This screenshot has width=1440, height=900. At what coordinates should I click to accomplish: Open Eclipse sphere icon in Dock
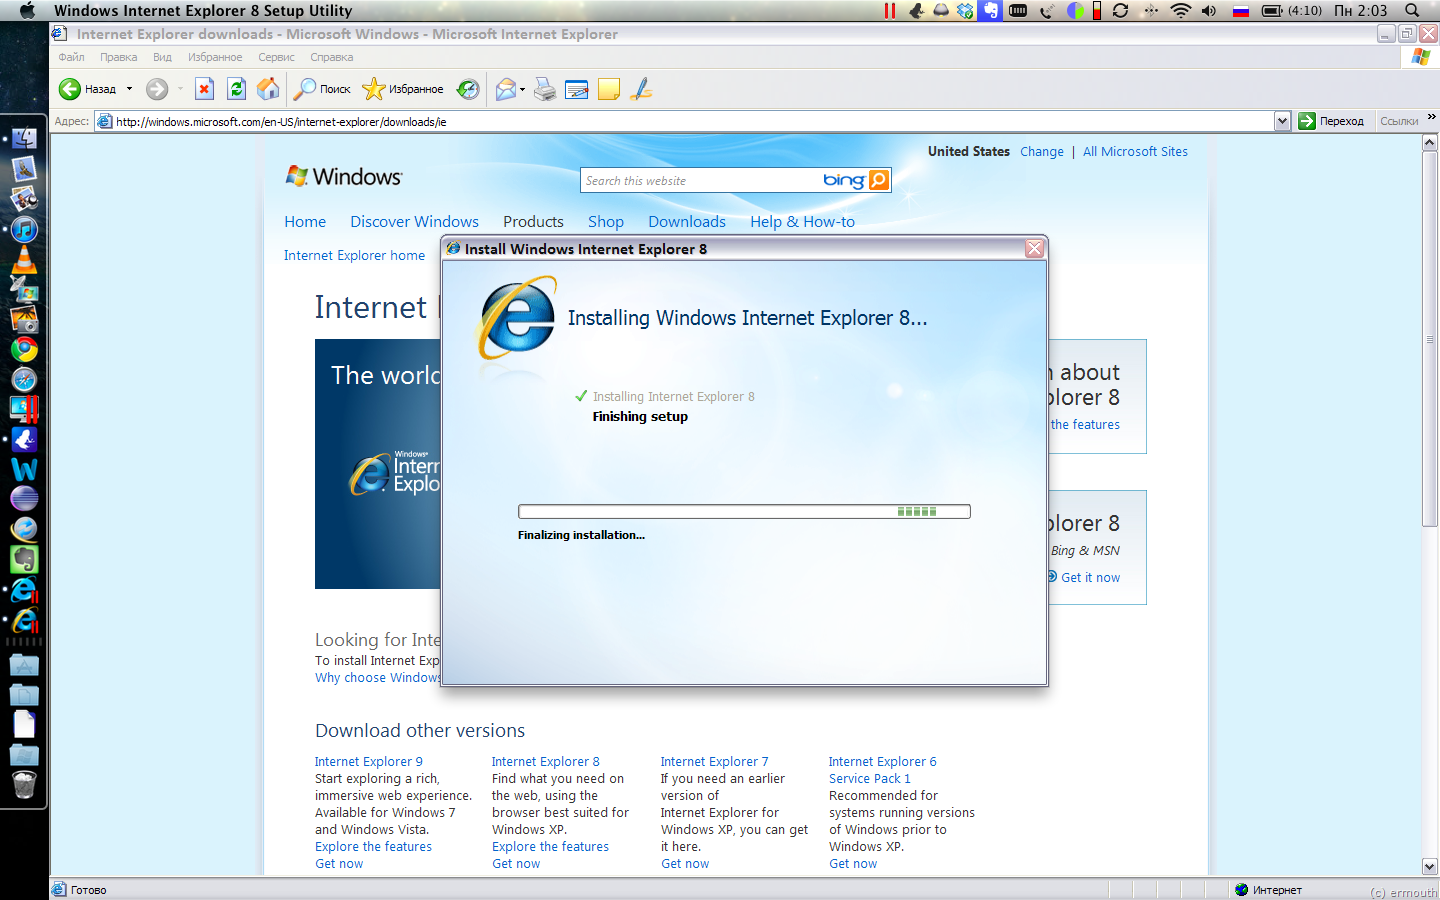tap(24, 498)
